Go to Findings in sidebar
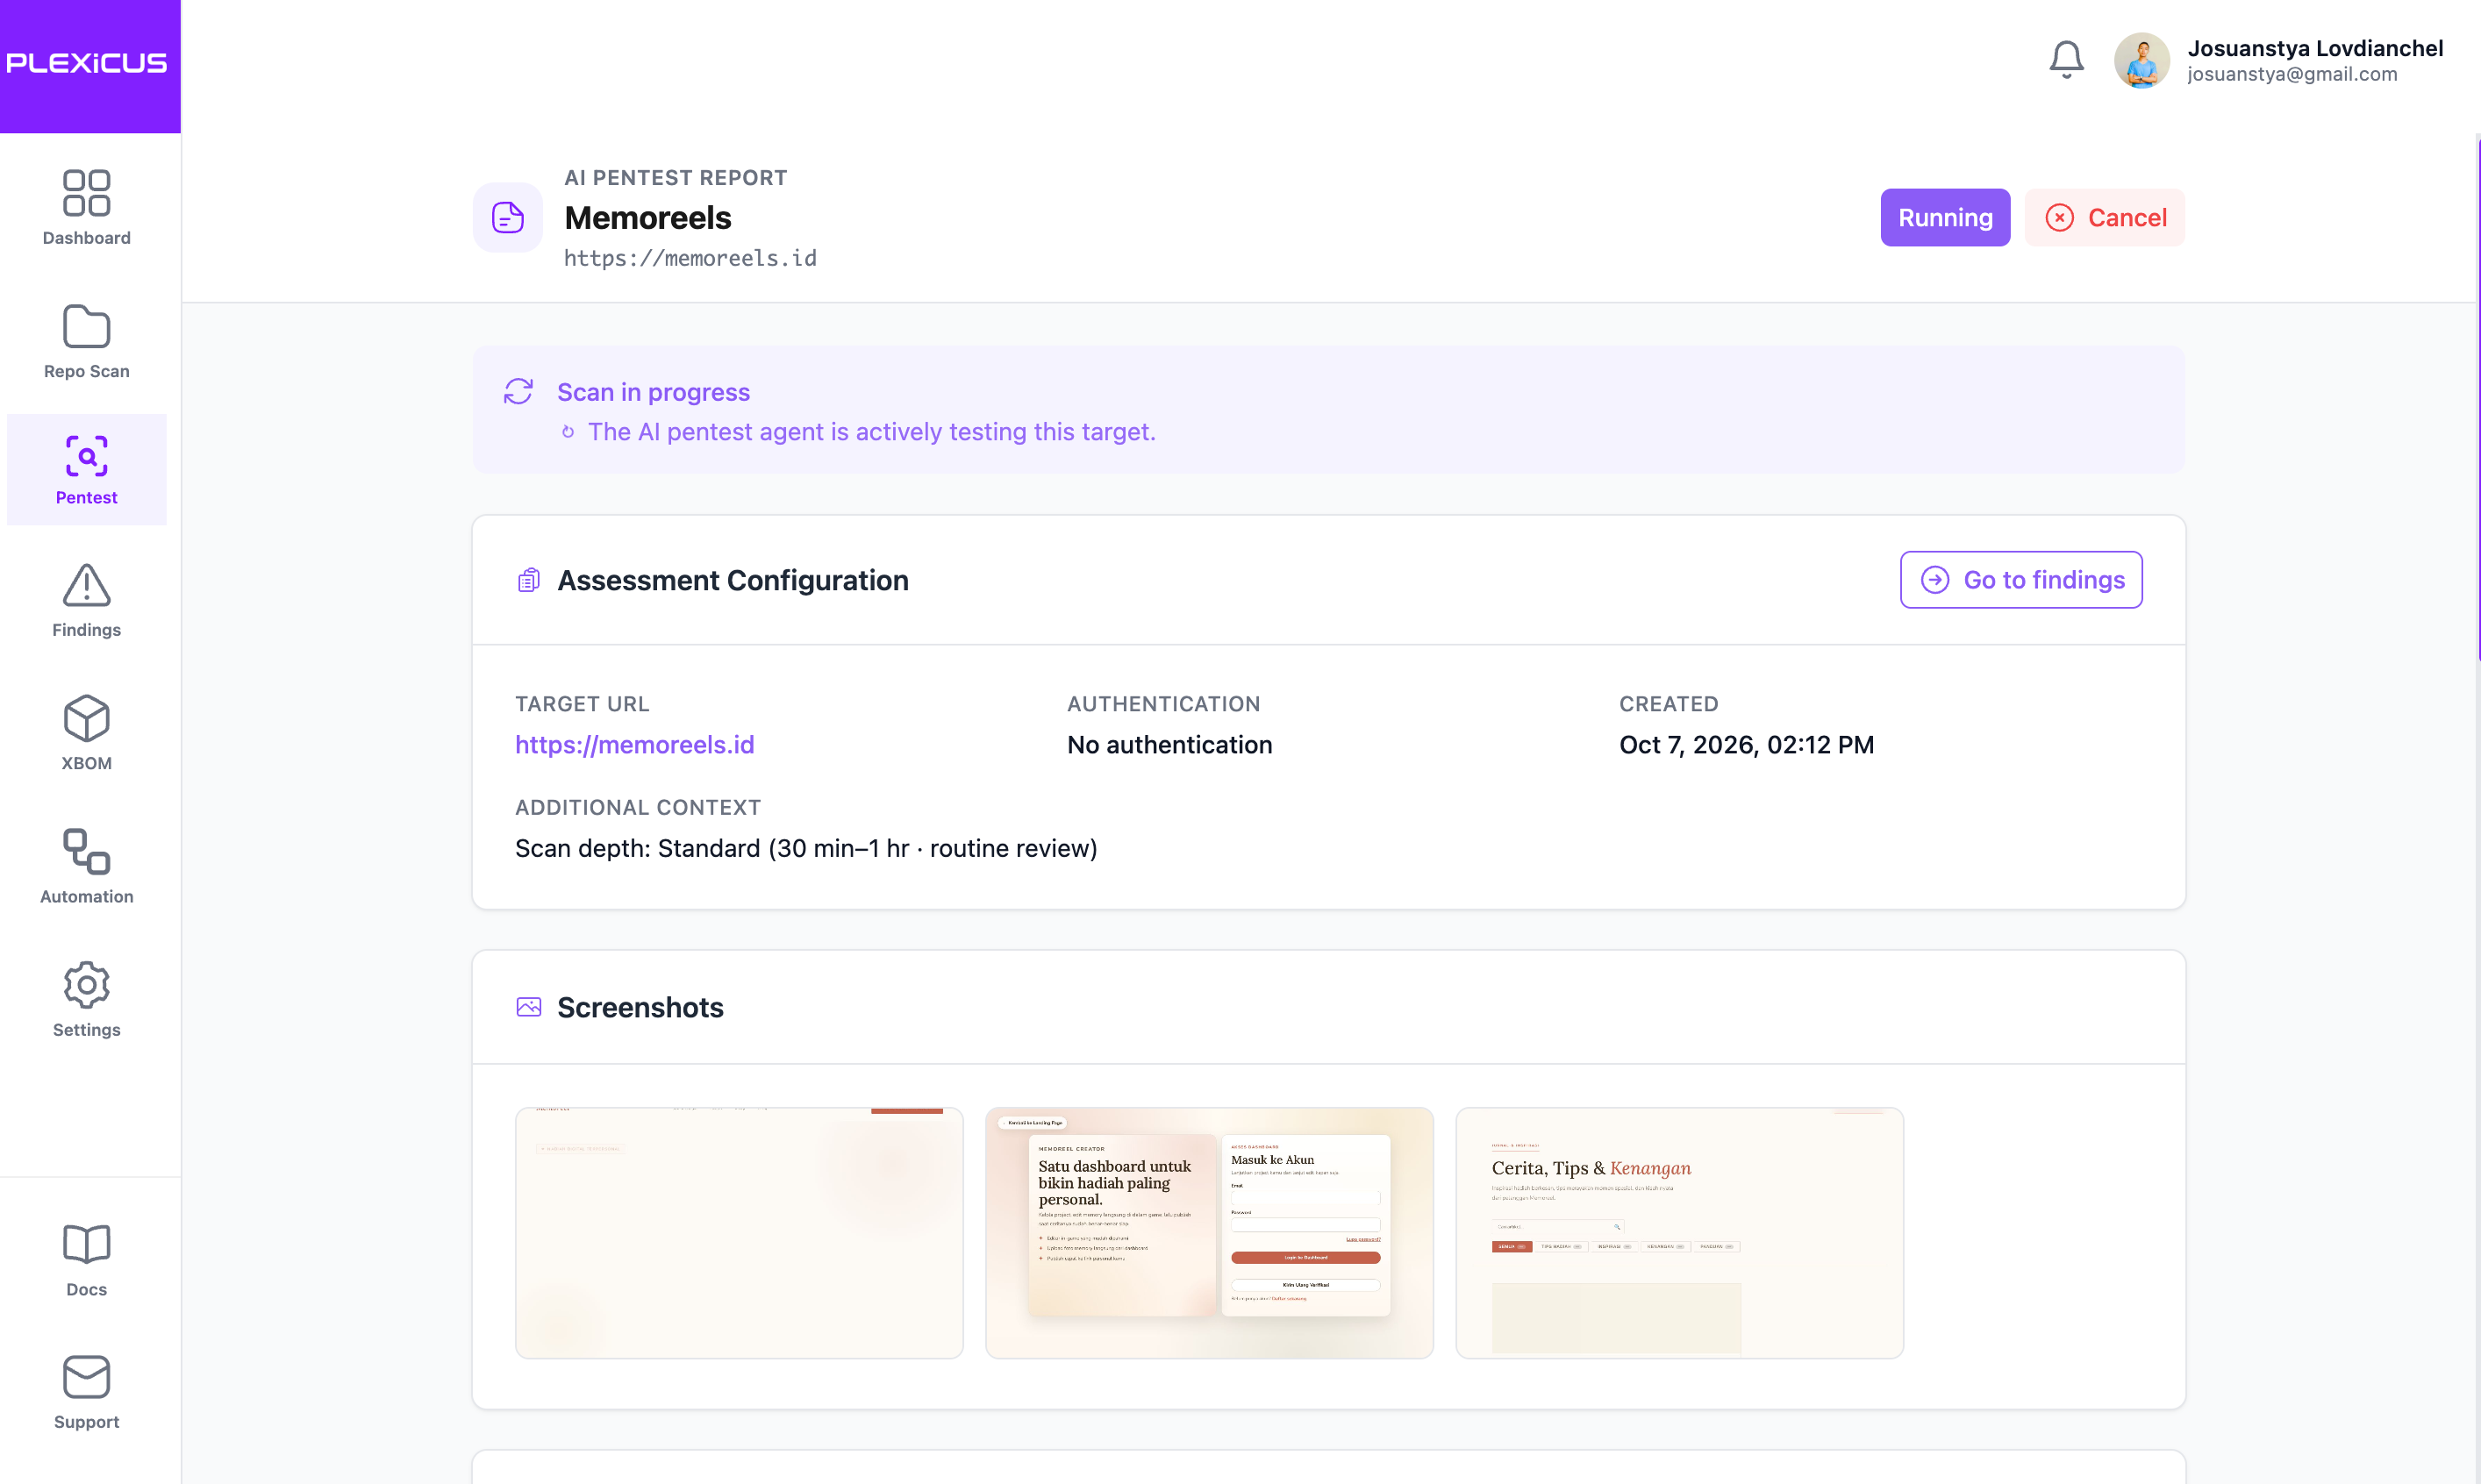Viewport: 2481px width, 1484px height. click(x=87, y=600)
